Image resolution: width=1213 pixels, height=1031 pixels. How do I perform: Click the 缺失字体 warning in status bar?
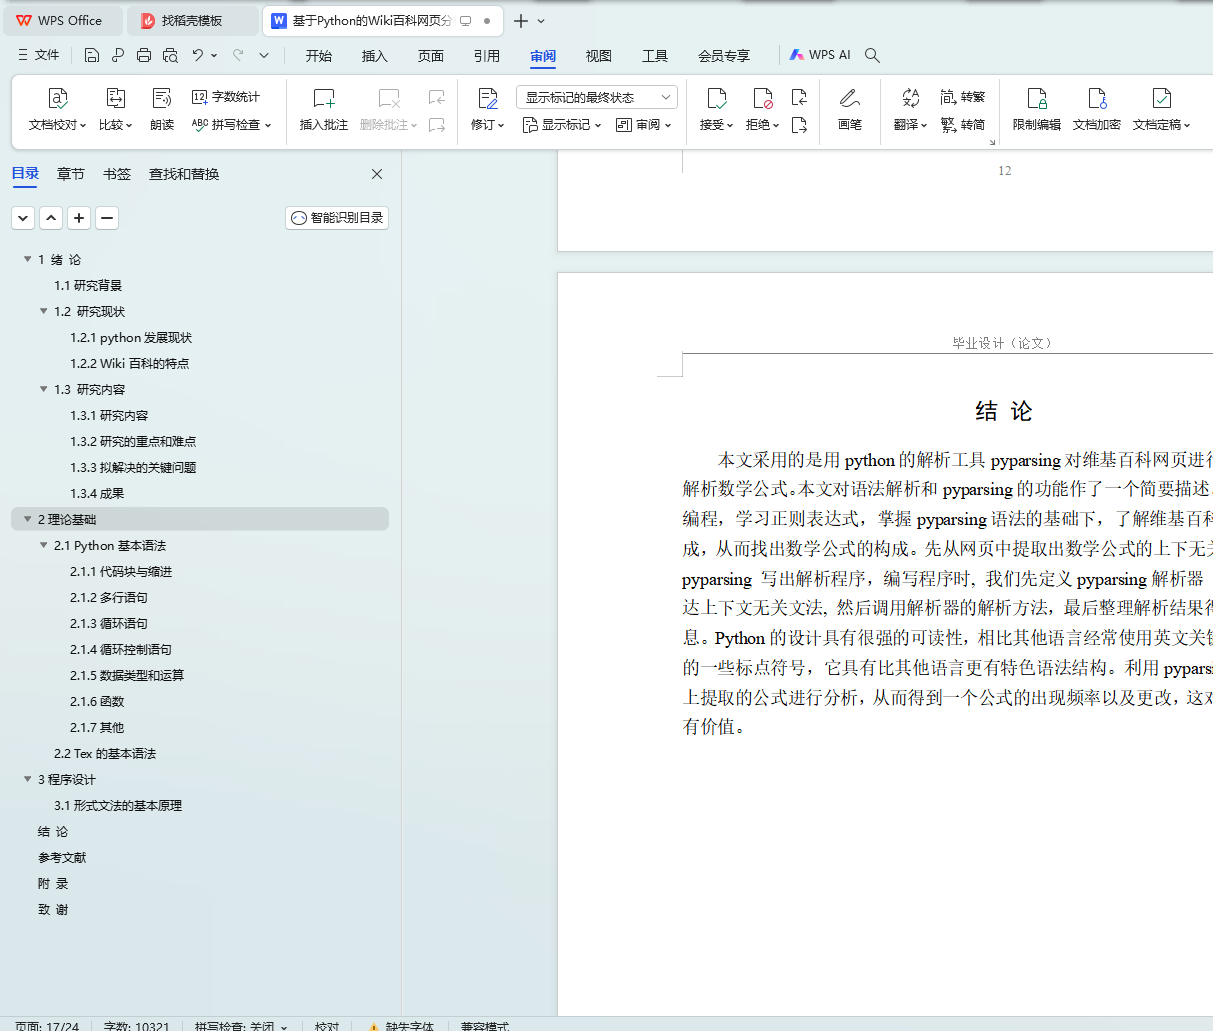point(401,1025)
